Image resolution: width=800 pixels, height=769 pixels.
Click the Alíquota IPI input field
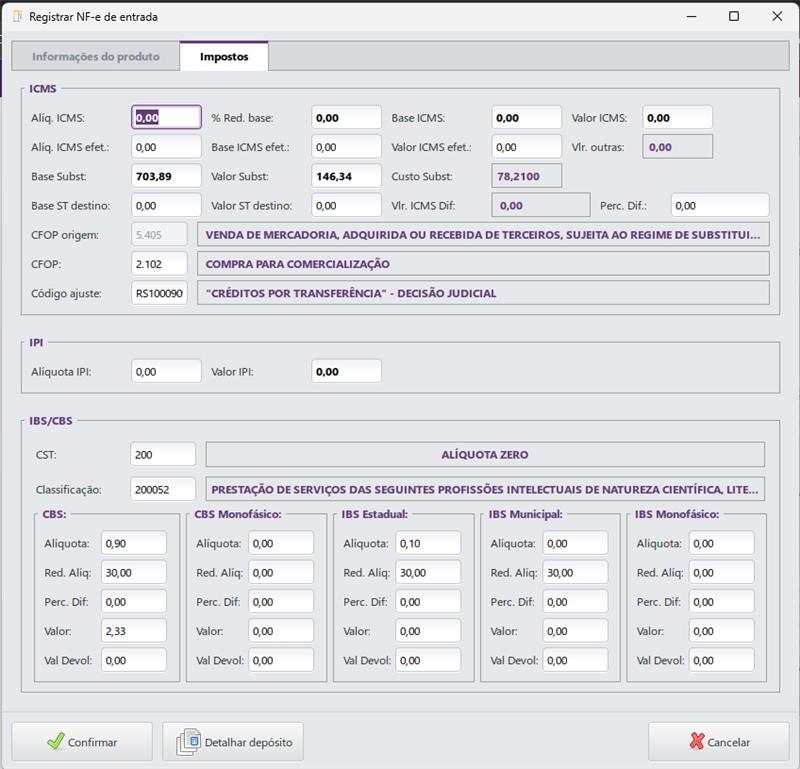pyautogui.click(x=166, y=371)
